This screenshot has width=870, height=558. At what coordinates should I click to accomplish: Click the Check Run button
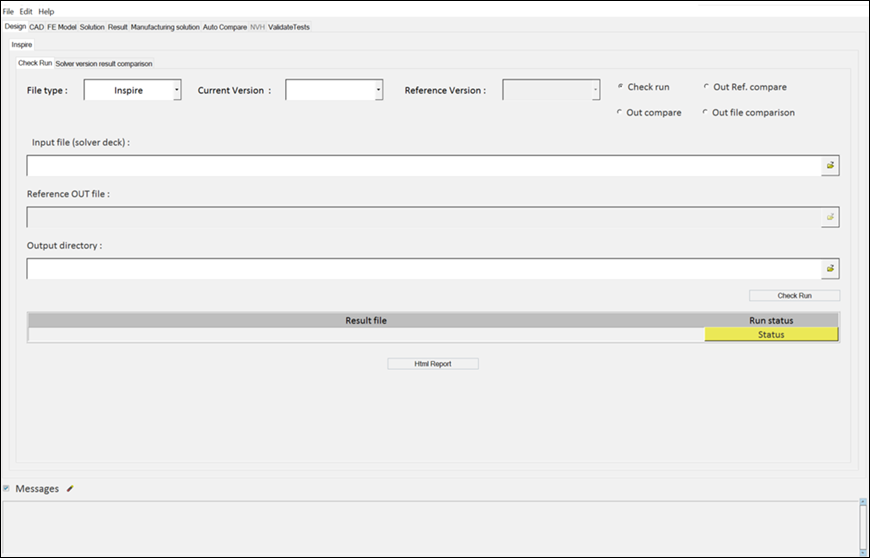795,296
